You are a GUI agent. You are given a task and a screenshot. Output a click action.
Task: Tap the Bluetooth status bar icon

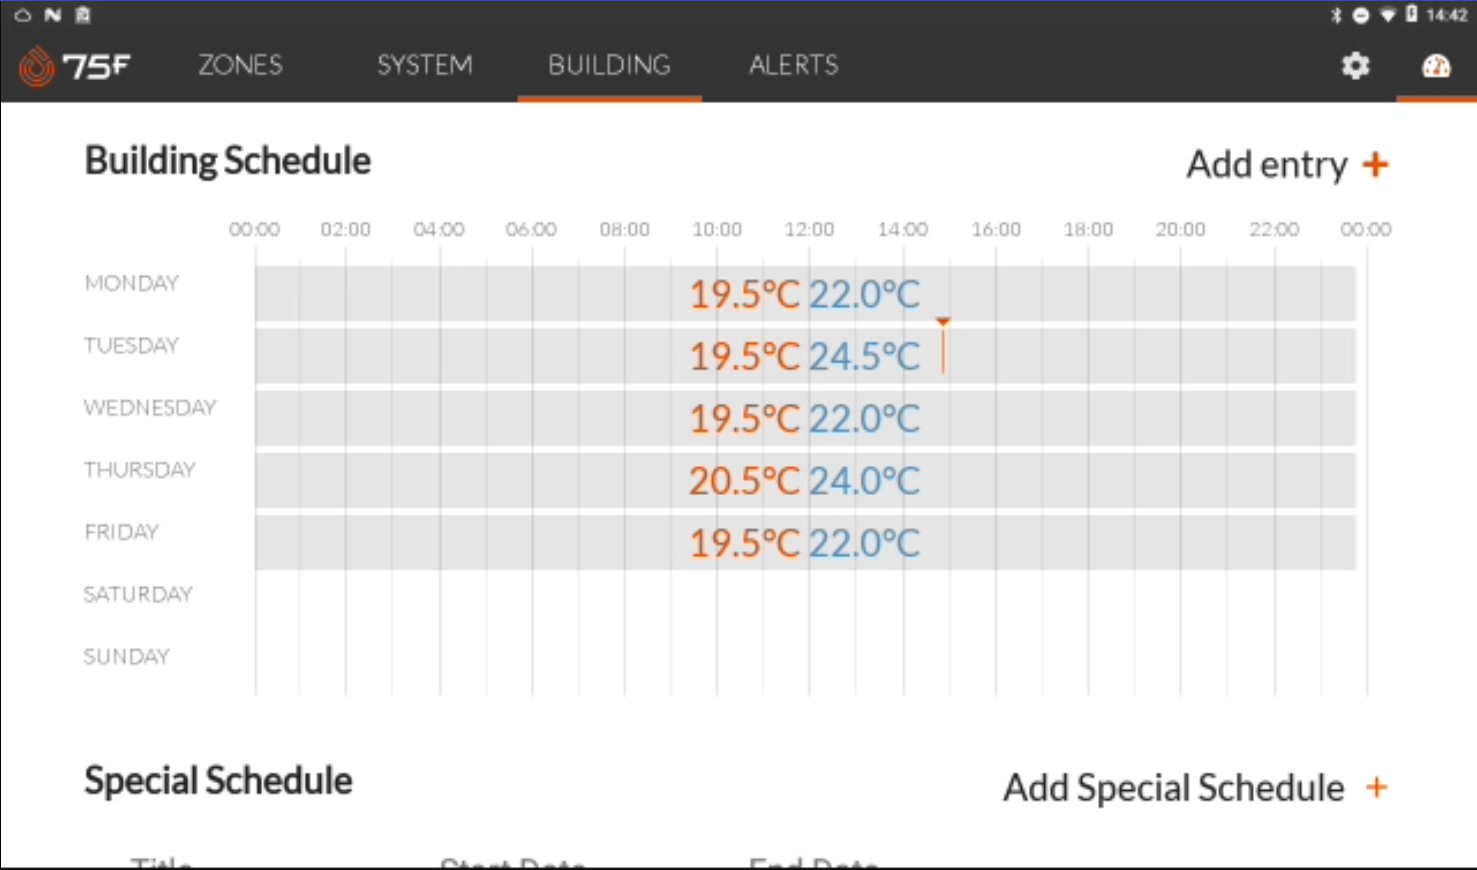click(x=1336, y=15)
